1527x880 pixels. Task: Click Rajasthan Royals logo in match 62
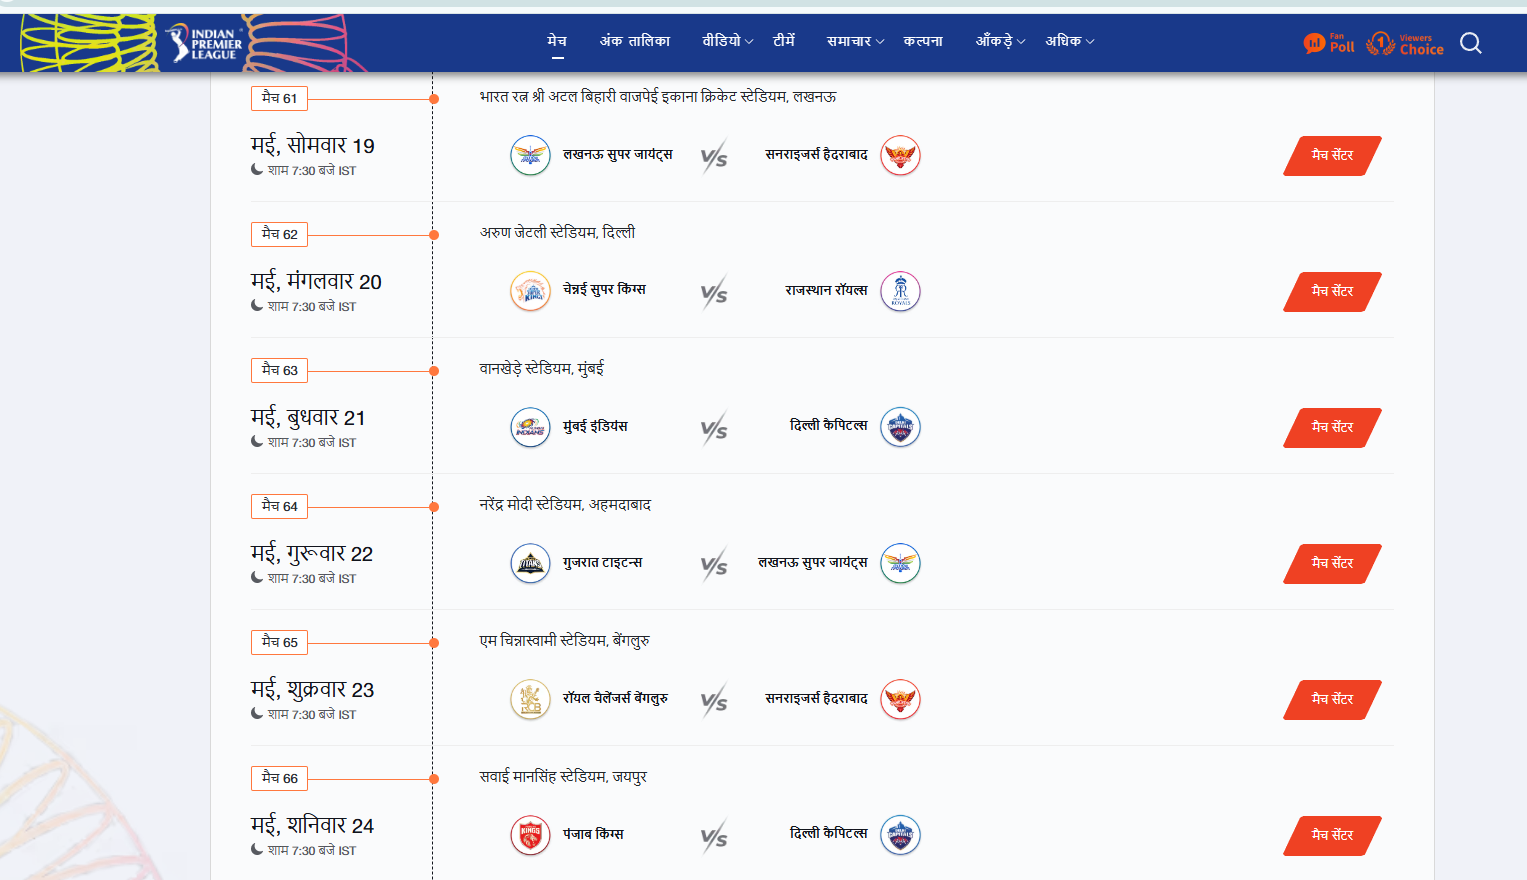(900, 291)
